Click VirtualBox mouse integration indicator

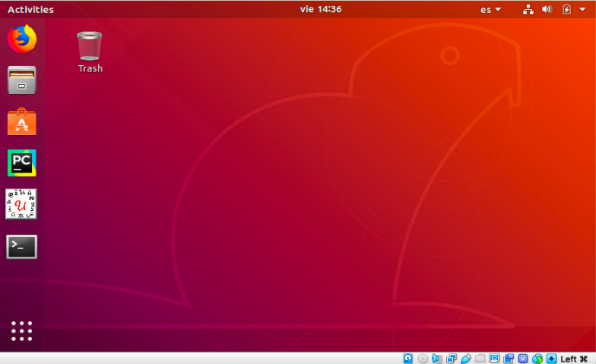coord(537,358)
